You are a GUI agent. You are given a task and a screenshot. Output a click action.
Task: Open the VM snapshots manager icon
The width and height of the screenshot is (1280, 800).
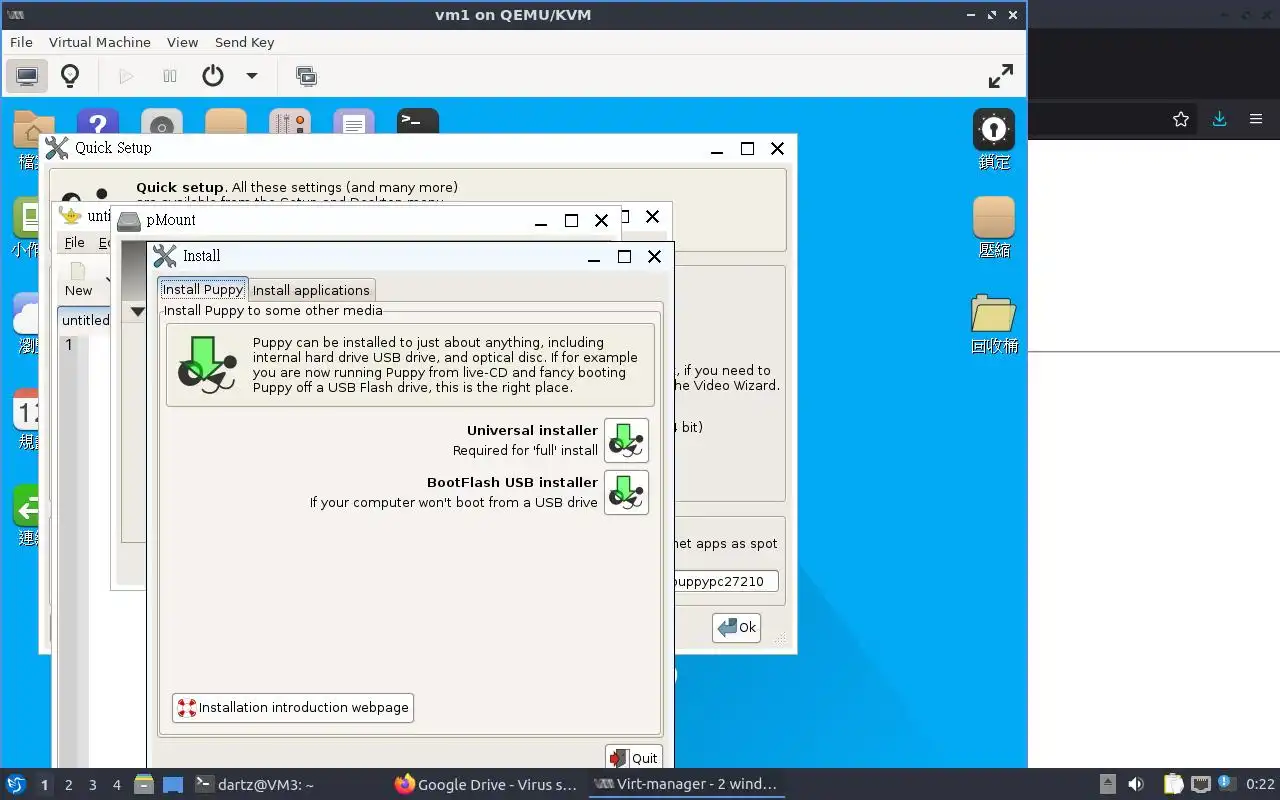click(x=307, y=76)
